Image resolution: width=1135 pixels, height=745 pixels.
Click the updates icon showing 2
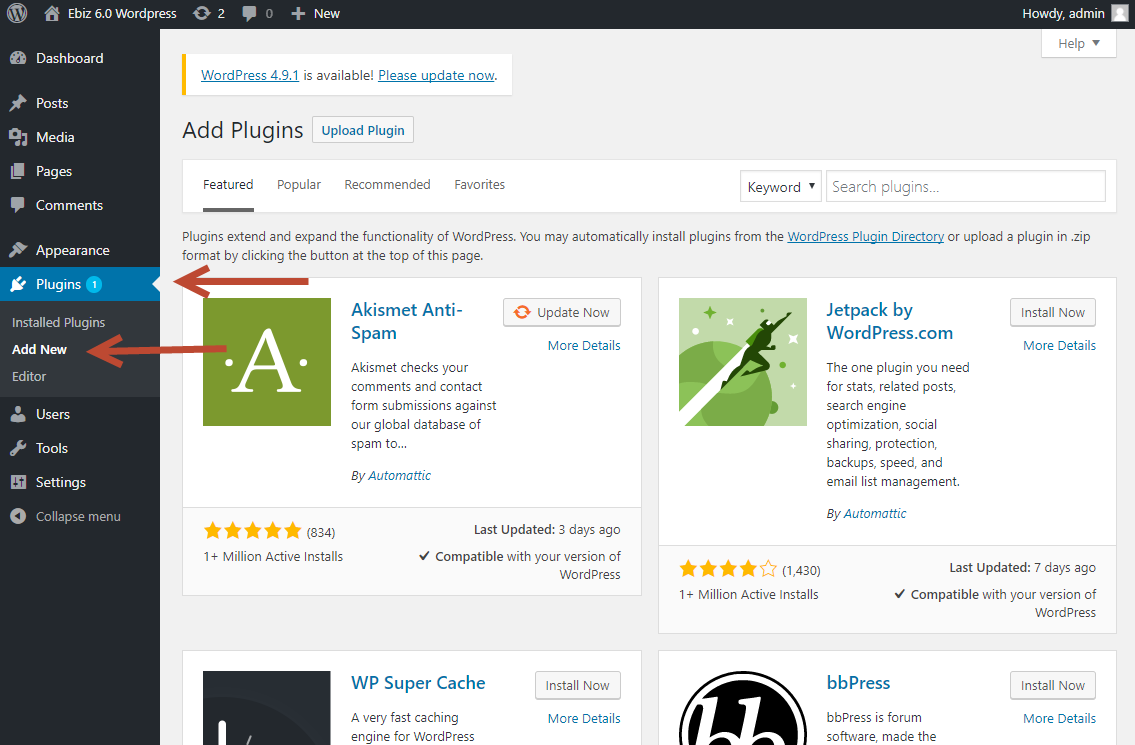coord(201,13)
